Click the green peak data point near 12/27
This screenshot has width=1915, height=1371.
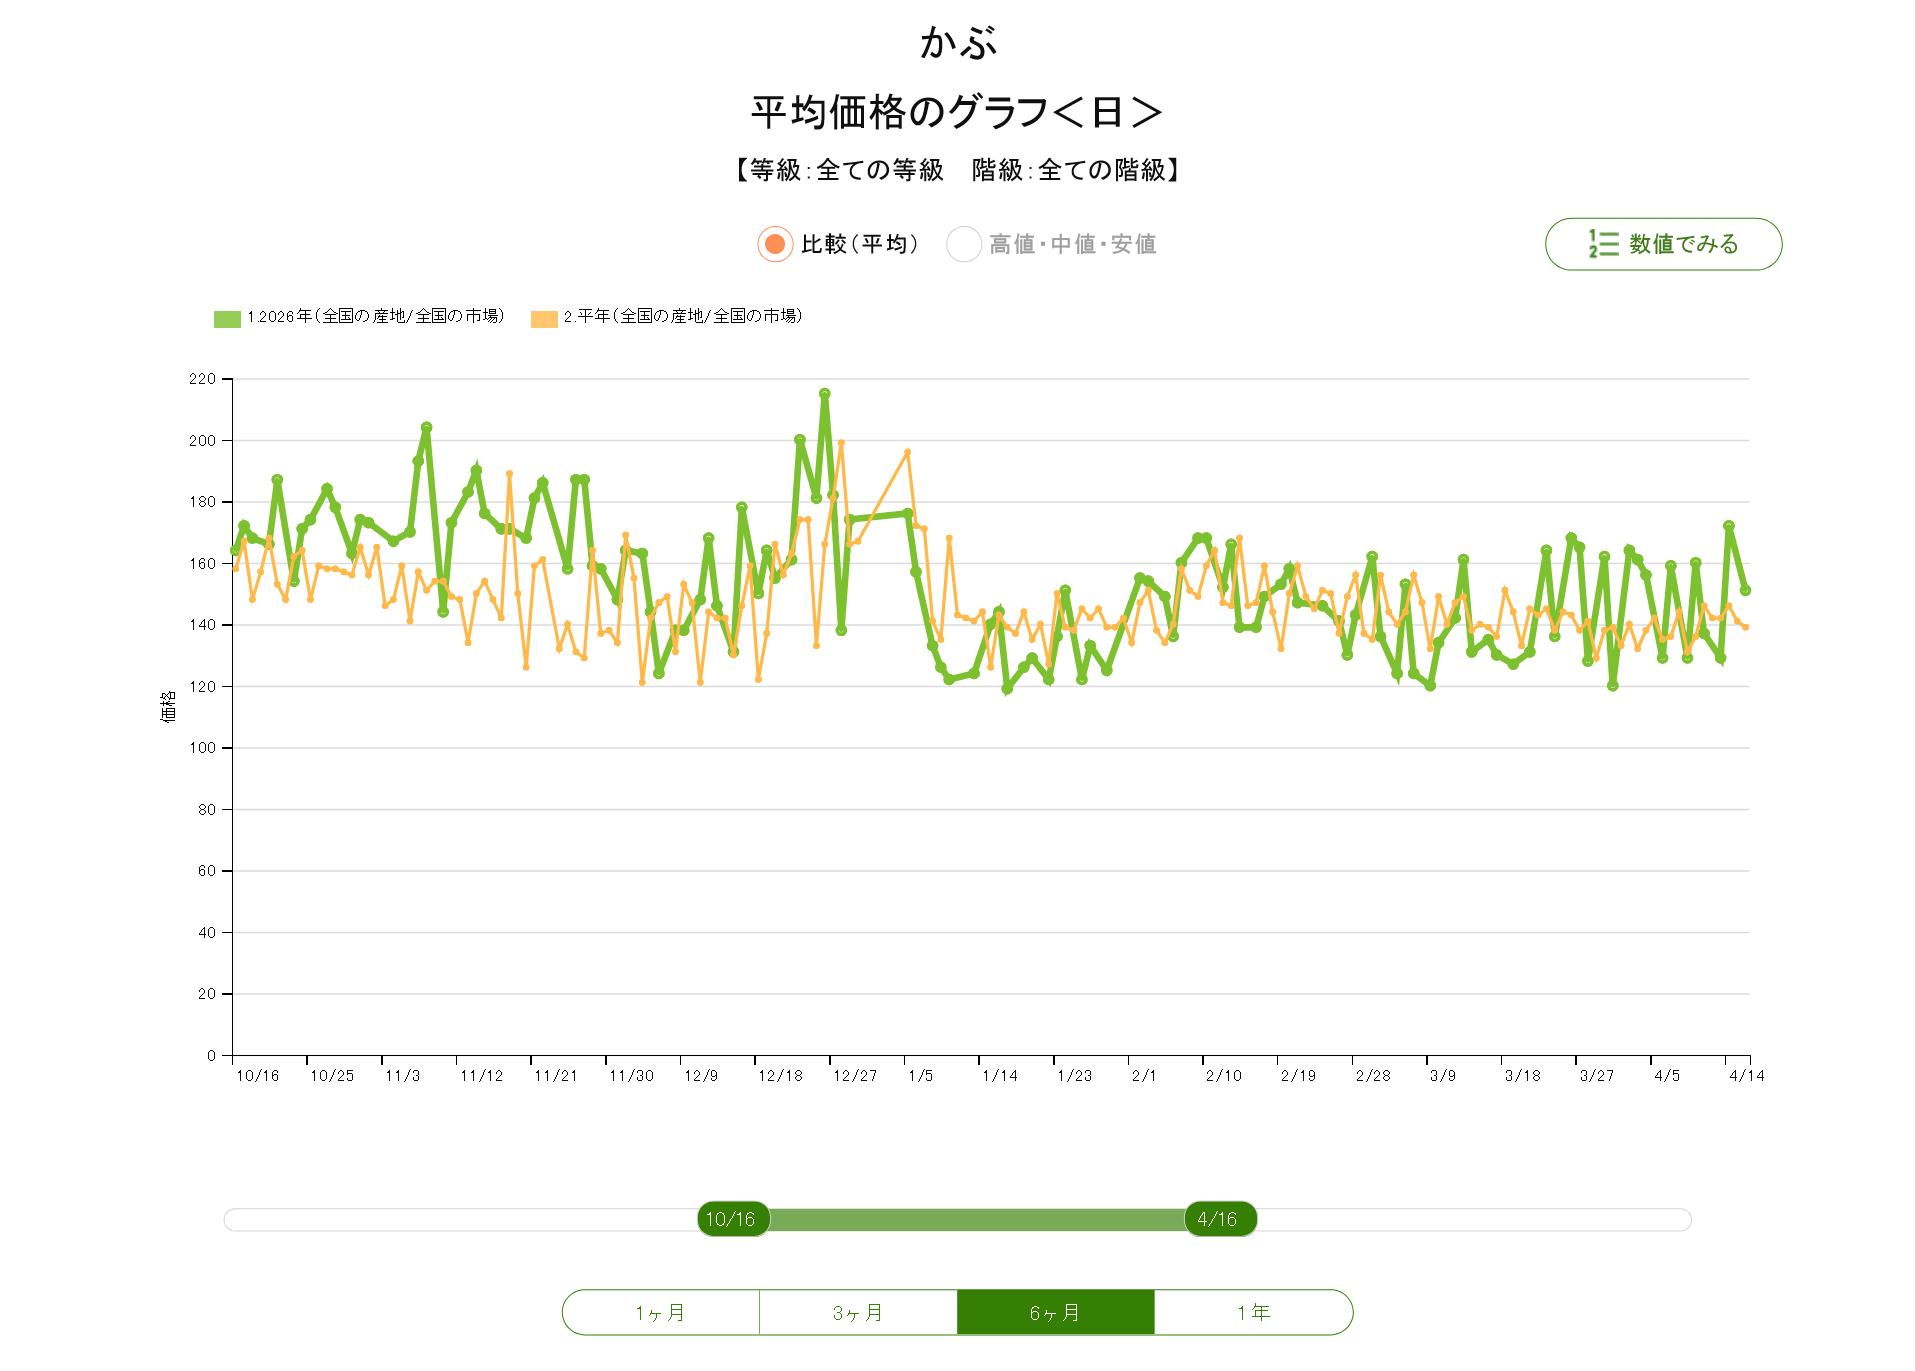[x=824, y=394]
